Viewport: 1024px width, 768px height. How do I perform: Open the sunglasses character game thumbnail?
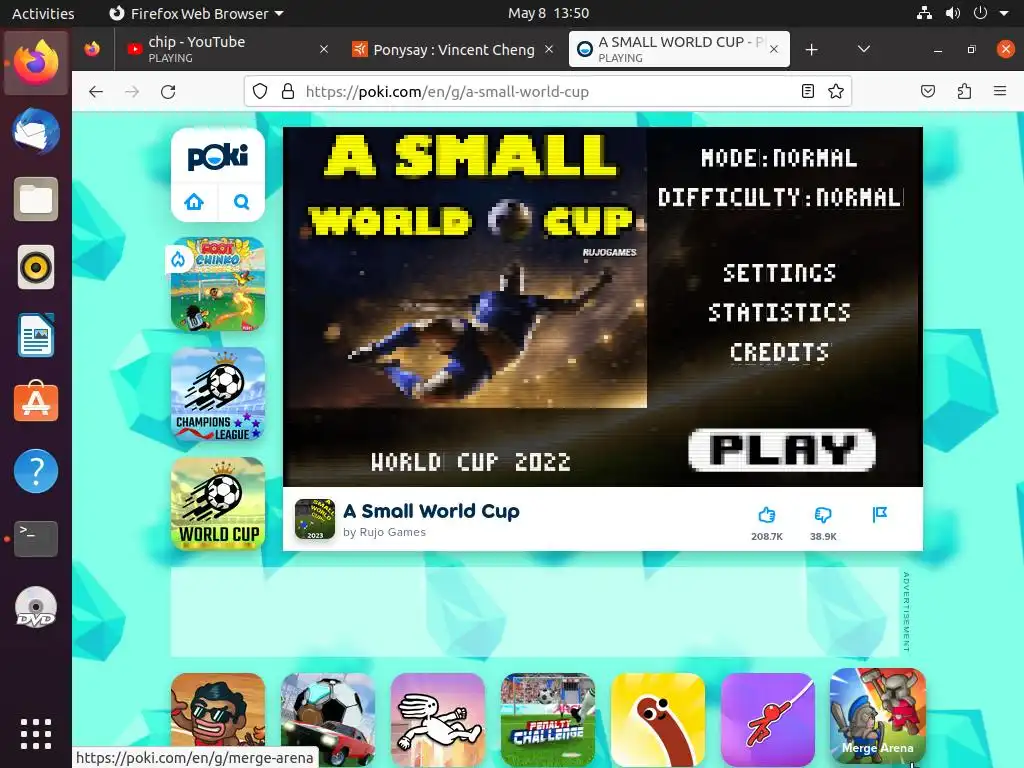point(218,712)
